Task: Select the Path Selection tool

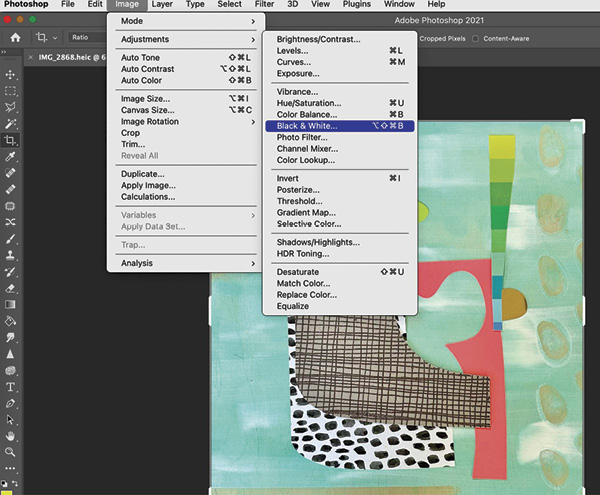Action: pos(10,420)
